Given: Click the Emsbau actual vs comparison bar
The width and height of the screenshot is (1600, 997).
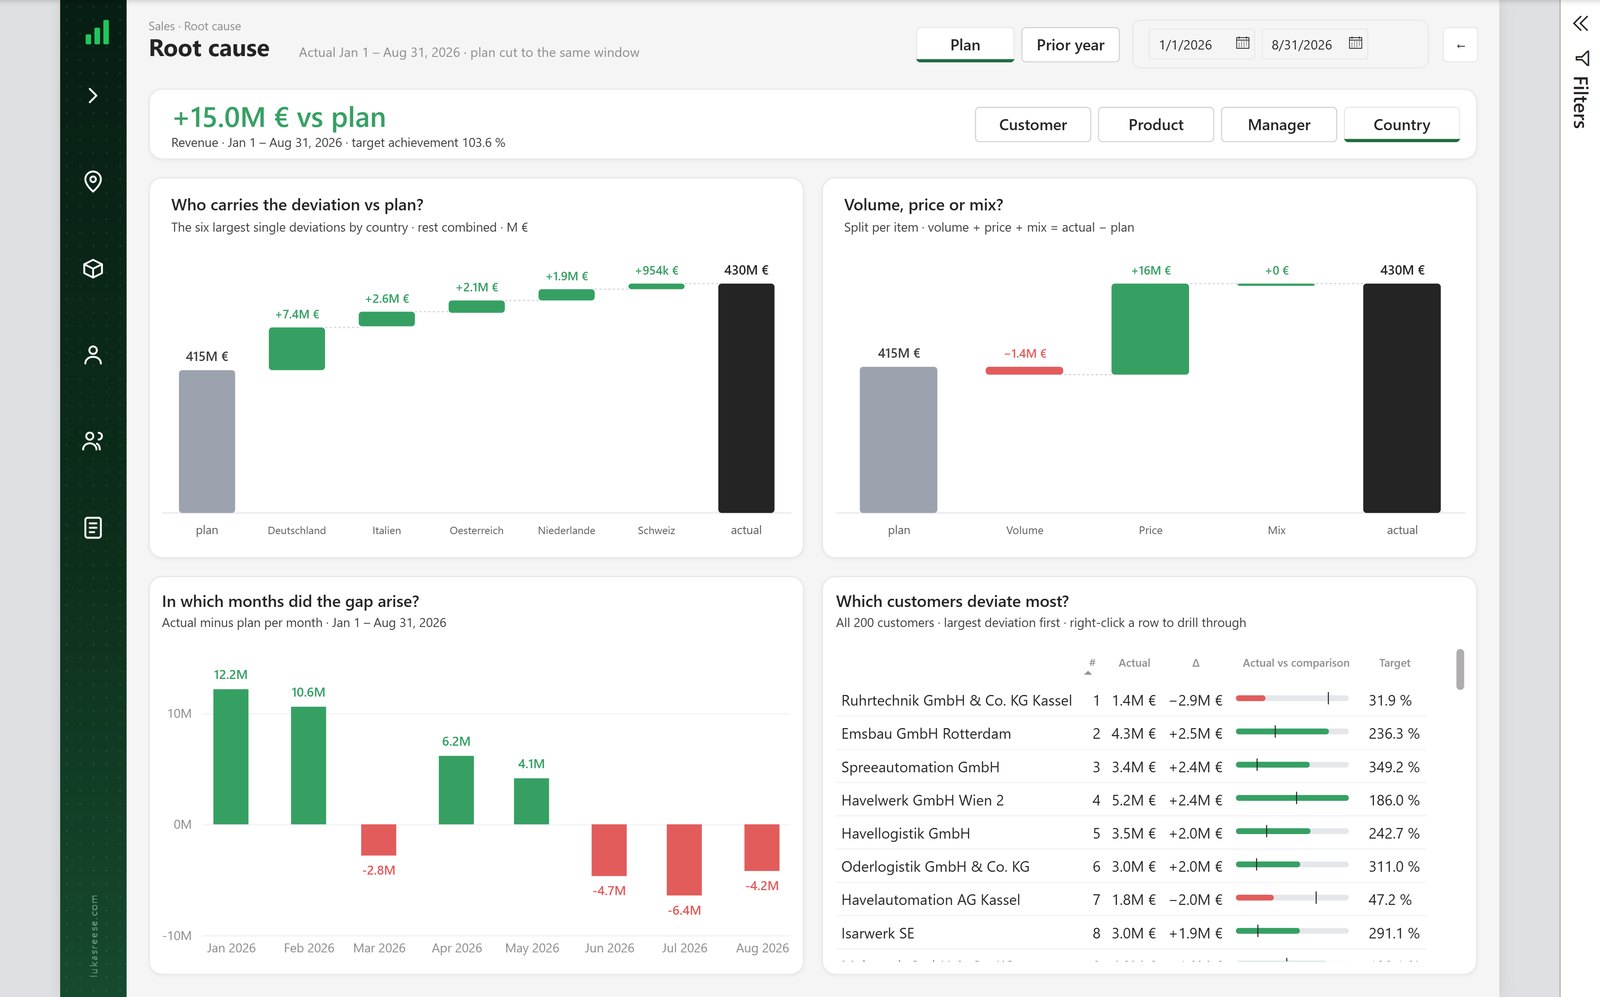Looking at the screenshot, I should click(x=1292, y=732).
